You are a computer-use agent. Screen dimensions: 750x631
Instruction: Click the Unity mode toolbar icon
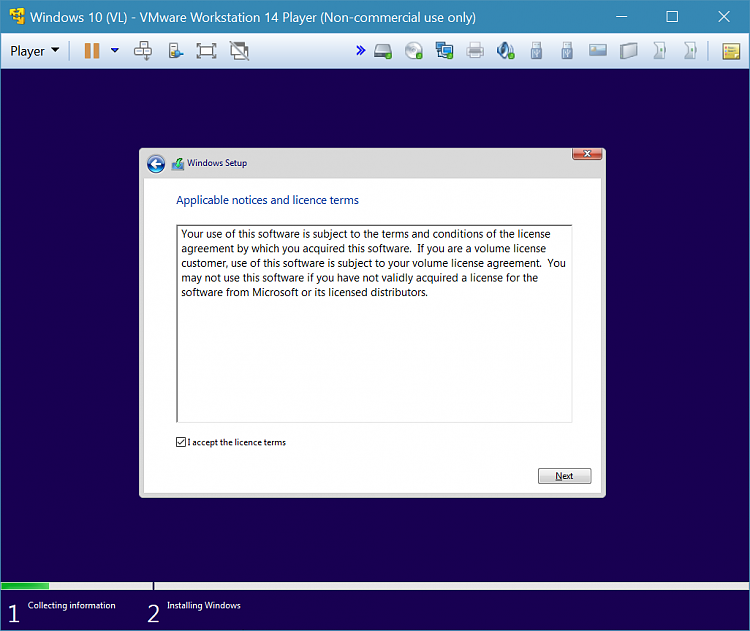[x=176, y=51]
